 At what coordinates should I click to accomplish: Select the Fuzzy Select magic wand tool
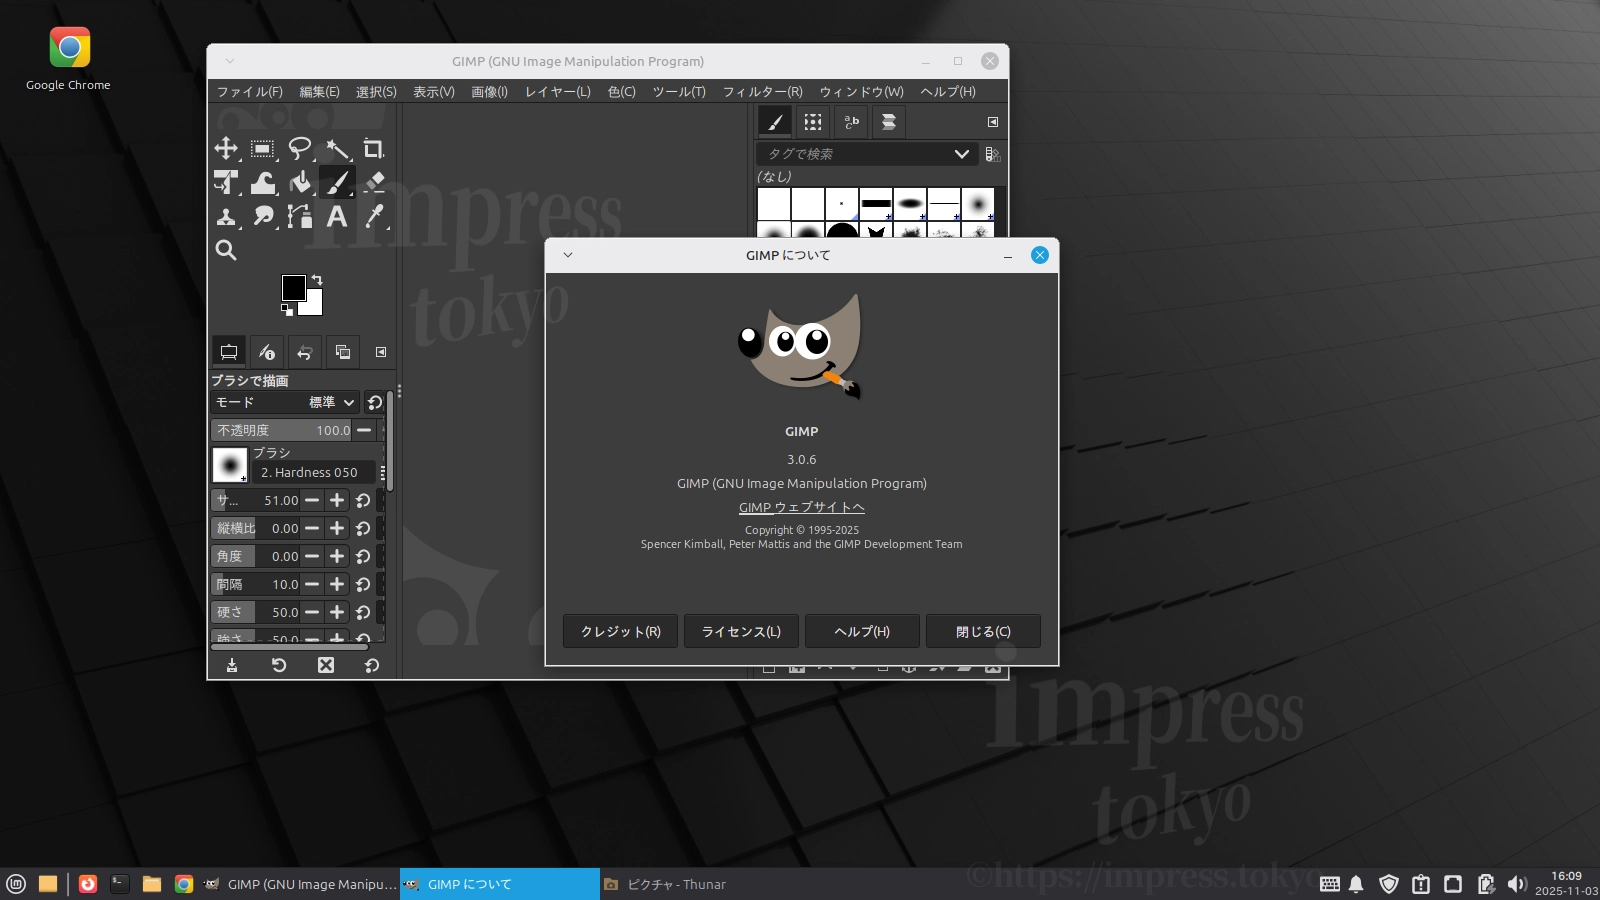pyautogui.click(x=337, y=149)
